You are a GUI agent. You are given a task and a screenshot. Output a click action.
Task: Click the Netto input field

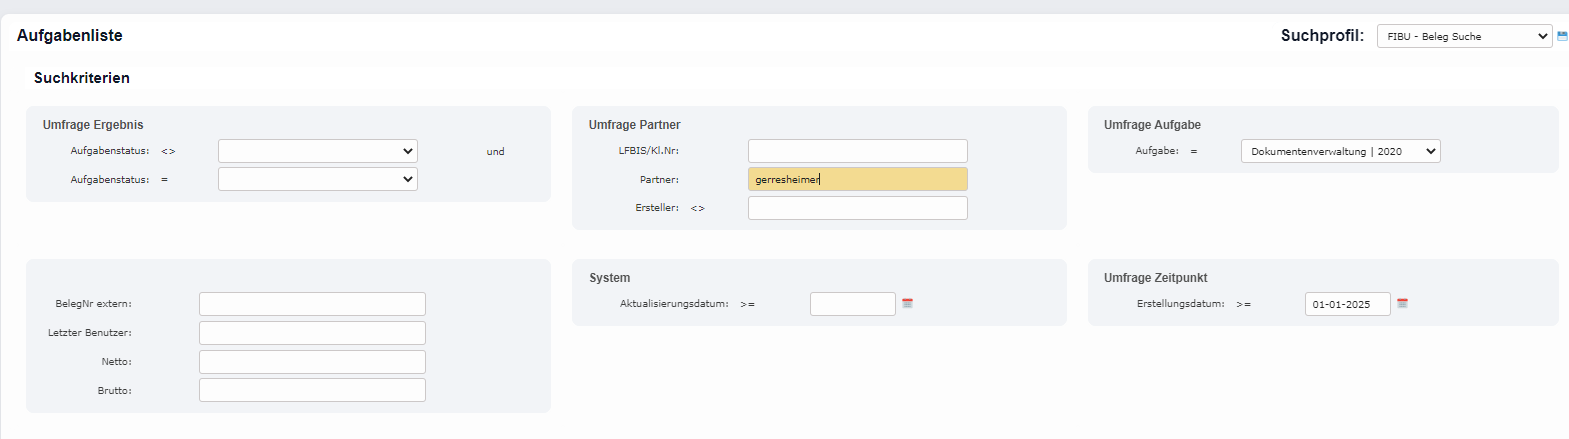pyautogui.click(x=312, y=362)
